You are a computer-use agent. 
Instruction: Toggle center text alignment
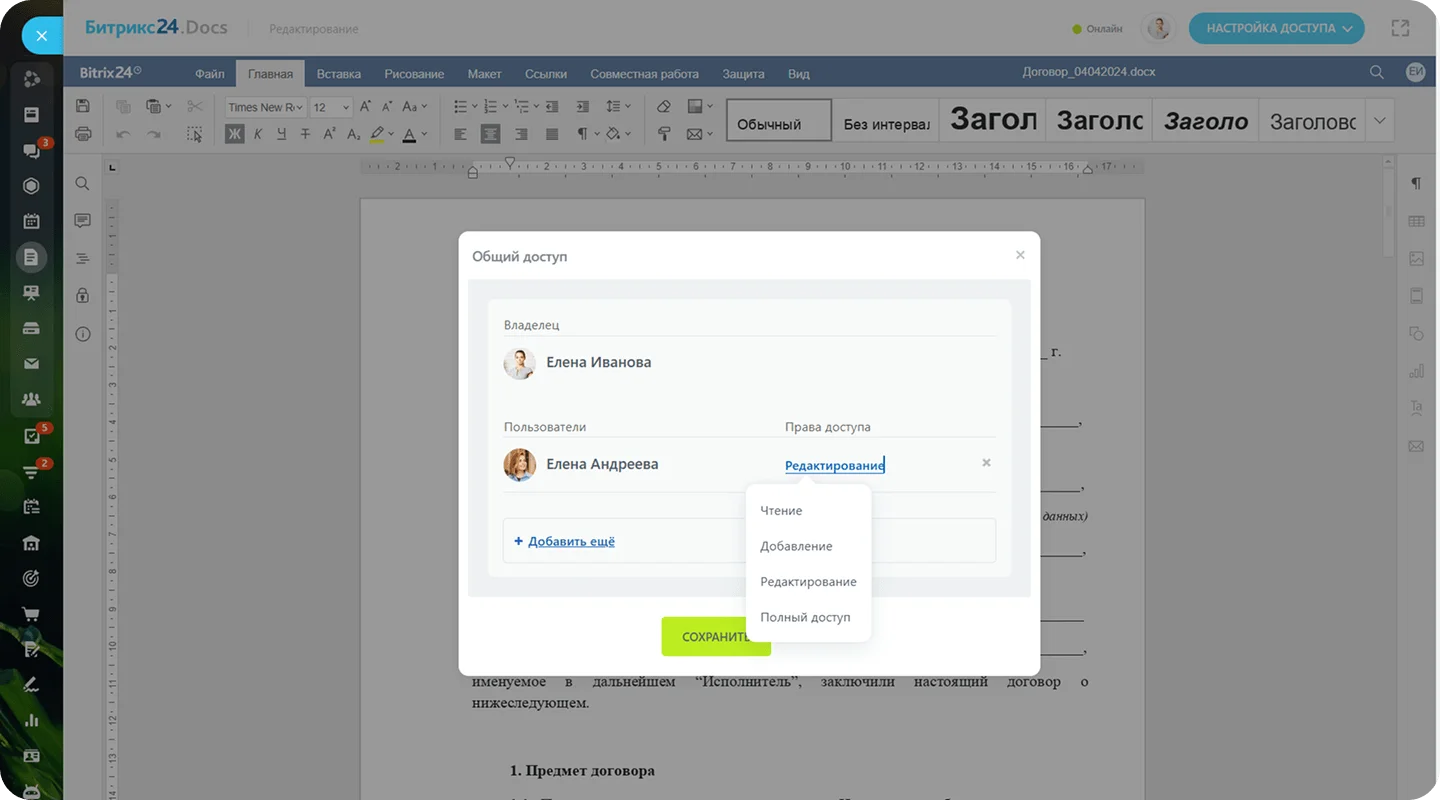pos(490,134)
